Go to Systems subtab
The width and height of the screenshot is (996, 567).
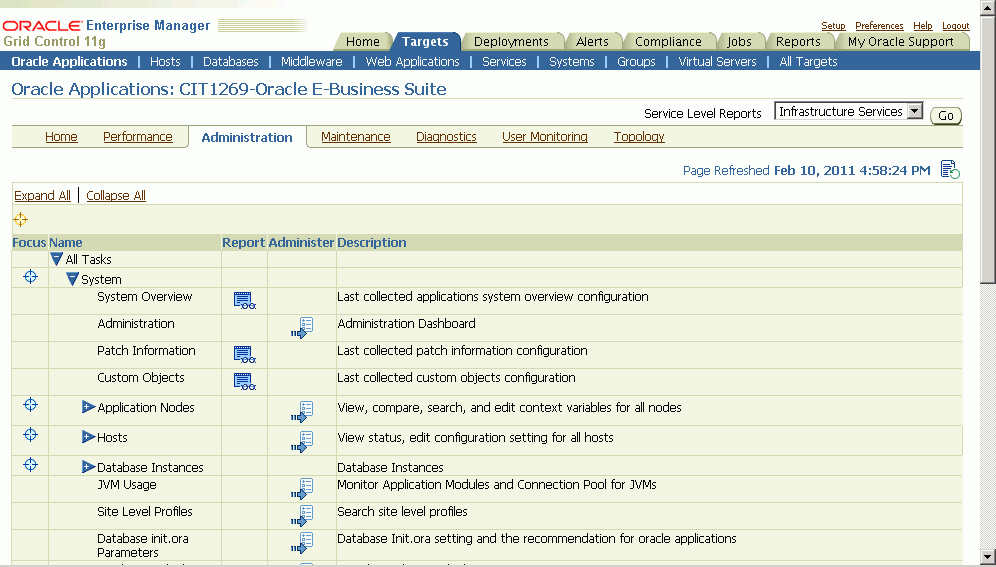click(572, 62)
